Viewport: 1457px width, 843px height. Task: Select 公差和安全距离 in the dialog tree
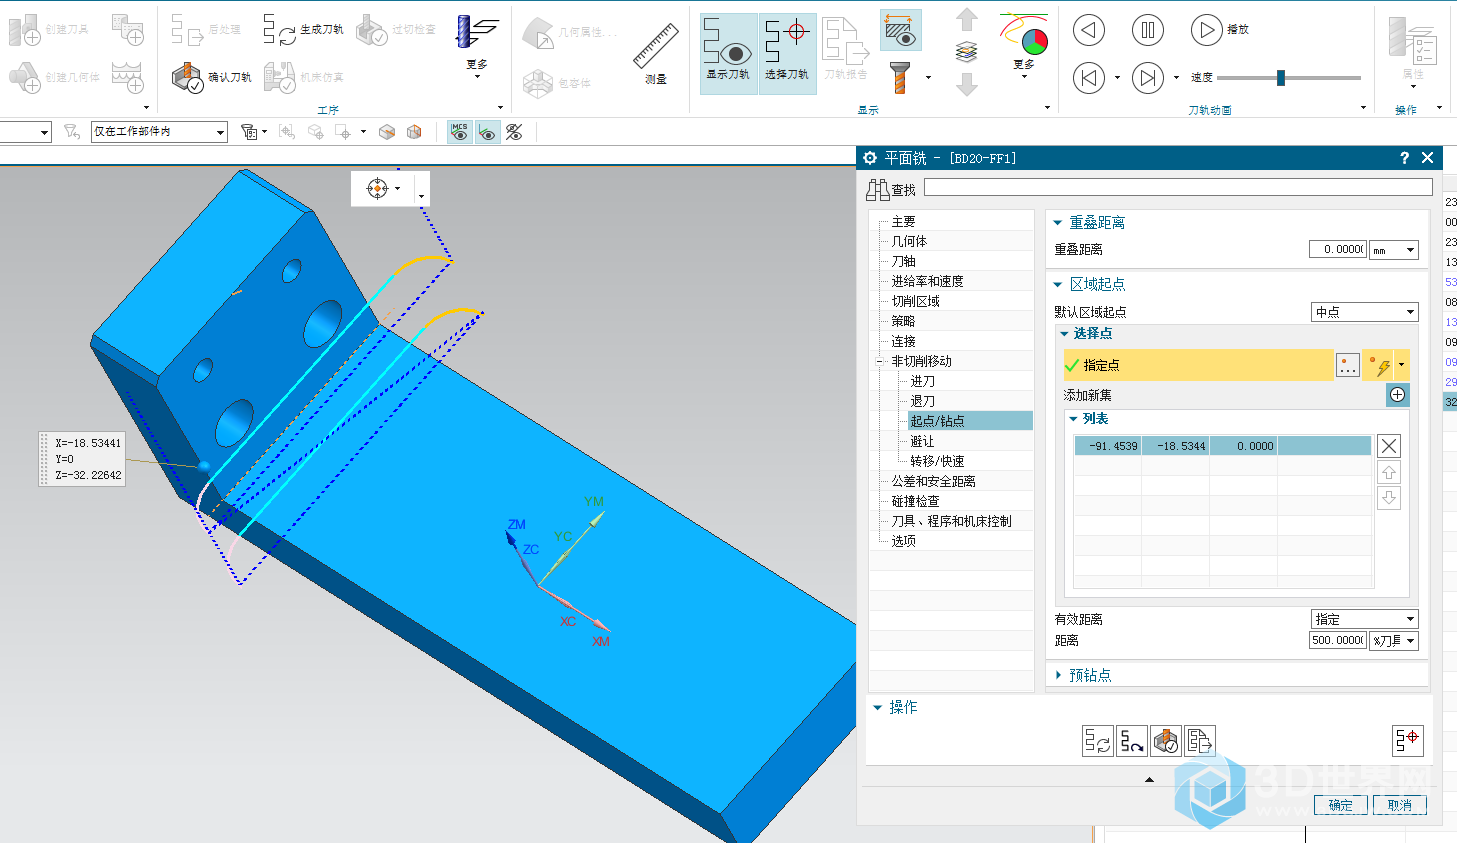pos(933,481)
